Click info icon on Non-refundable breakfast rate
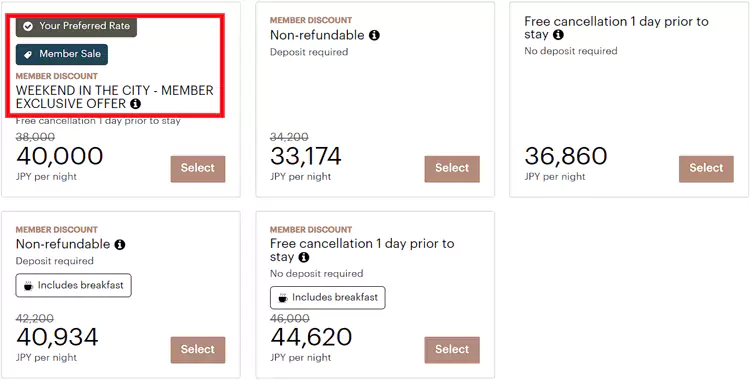The image size is (750, 380). point(120,245)
